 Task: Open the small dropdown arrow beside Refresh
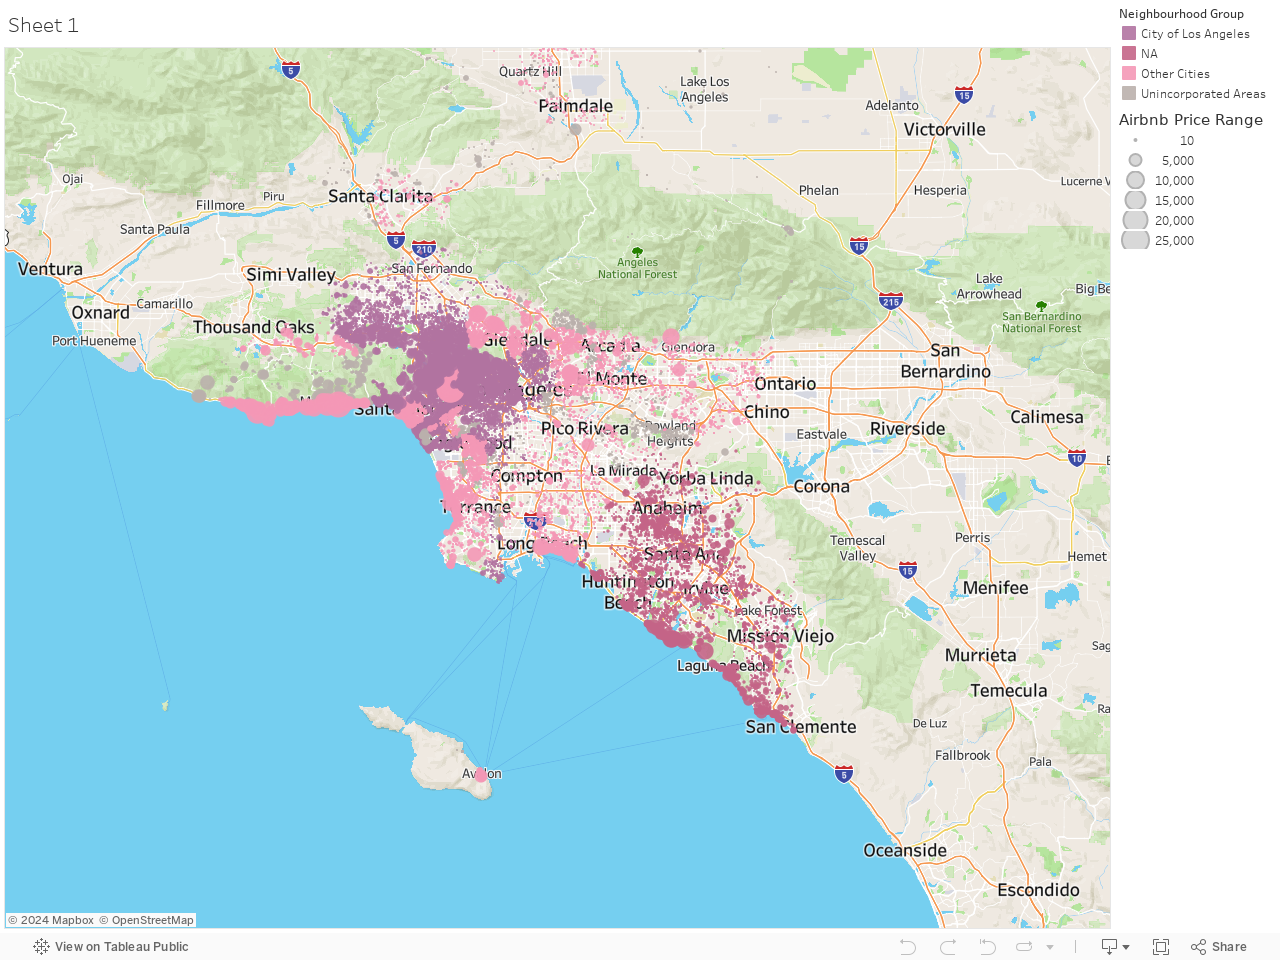[1050, 947]
